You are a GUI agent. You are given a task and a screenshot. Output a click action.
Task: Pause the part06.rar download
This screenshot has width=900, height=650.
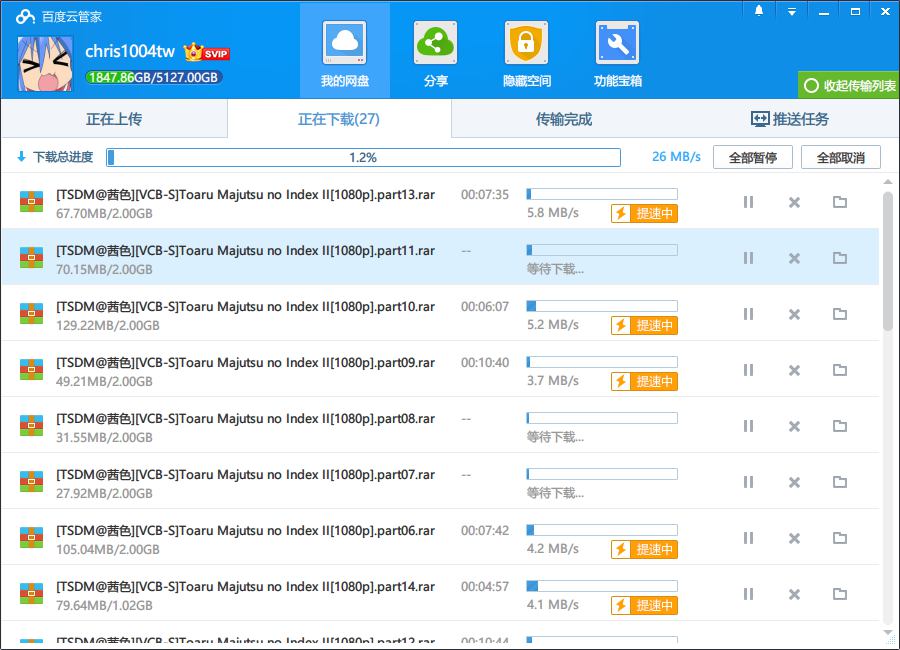[748, 538]
